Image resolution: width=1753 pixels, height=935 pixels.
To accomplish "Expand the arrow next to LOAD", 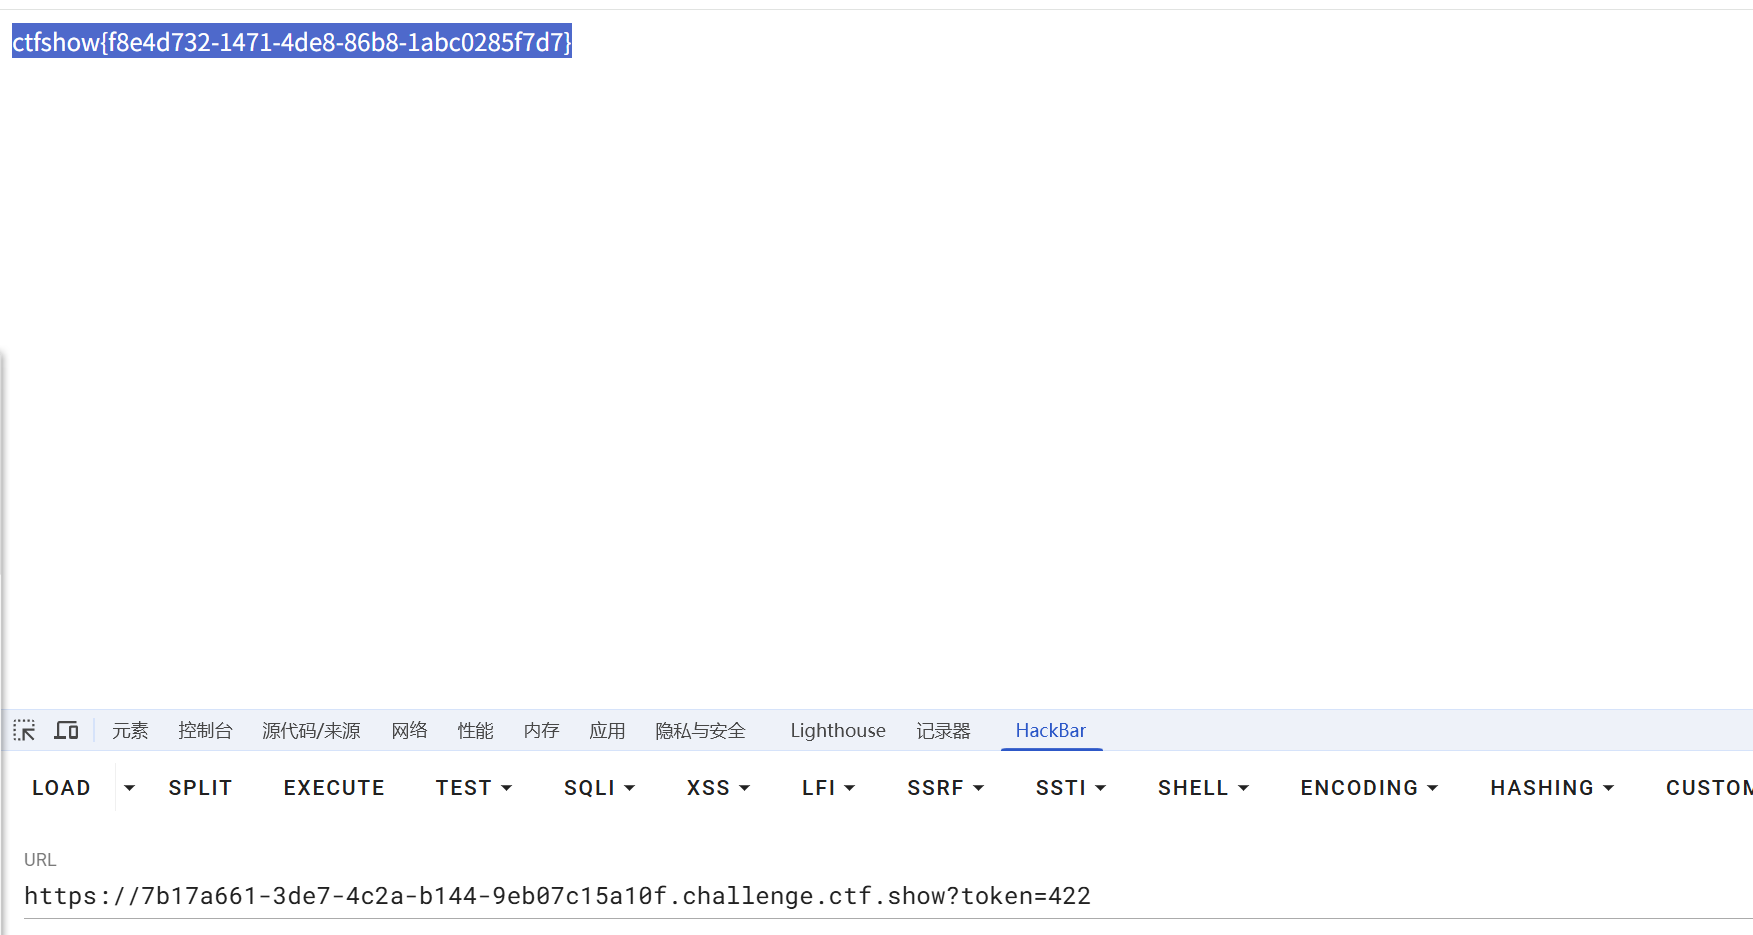I will pyautogui.click(x=129, y=788).
